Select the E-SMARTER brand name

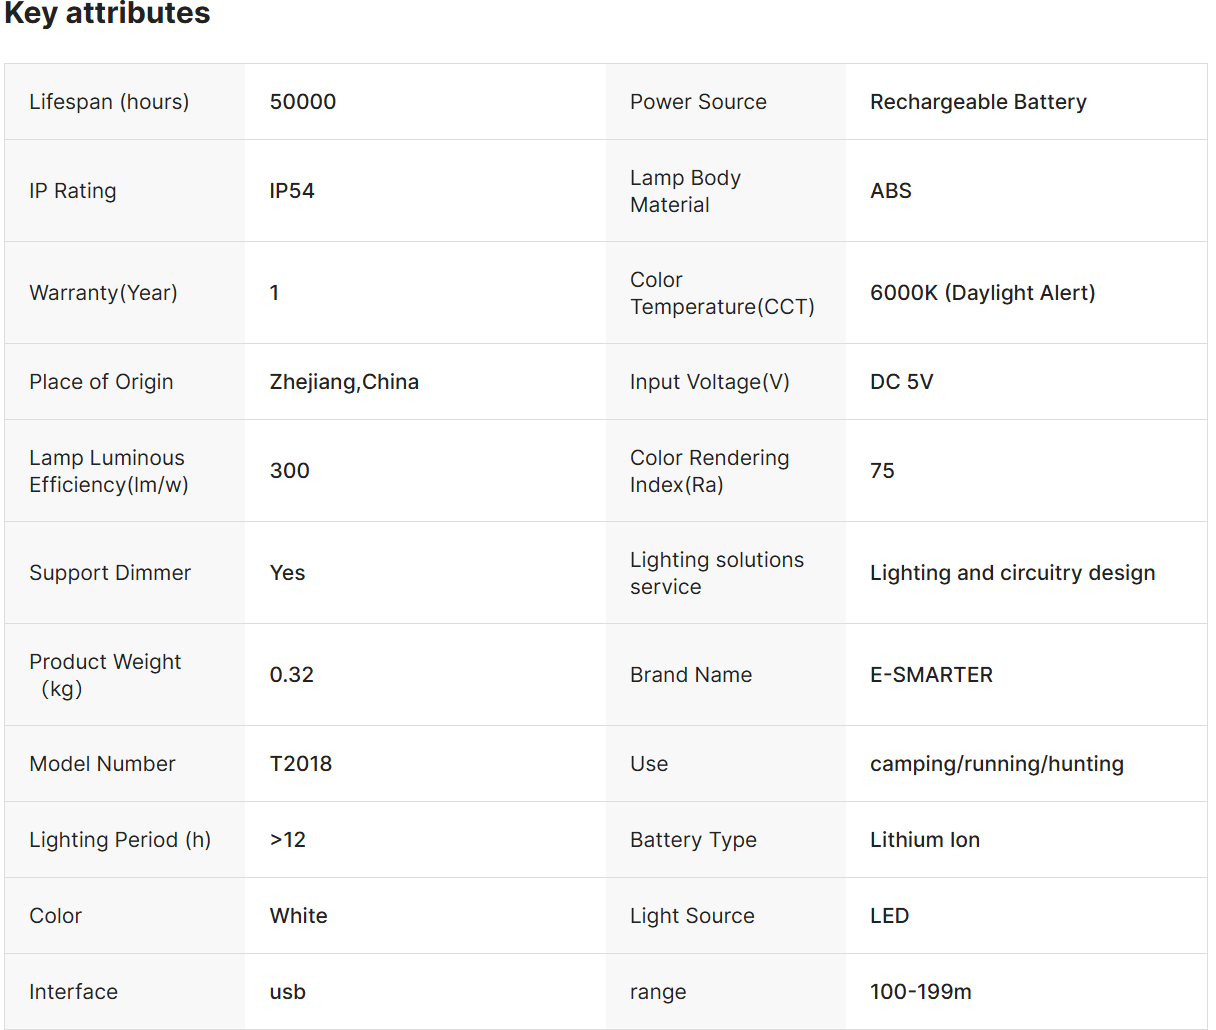932,675
